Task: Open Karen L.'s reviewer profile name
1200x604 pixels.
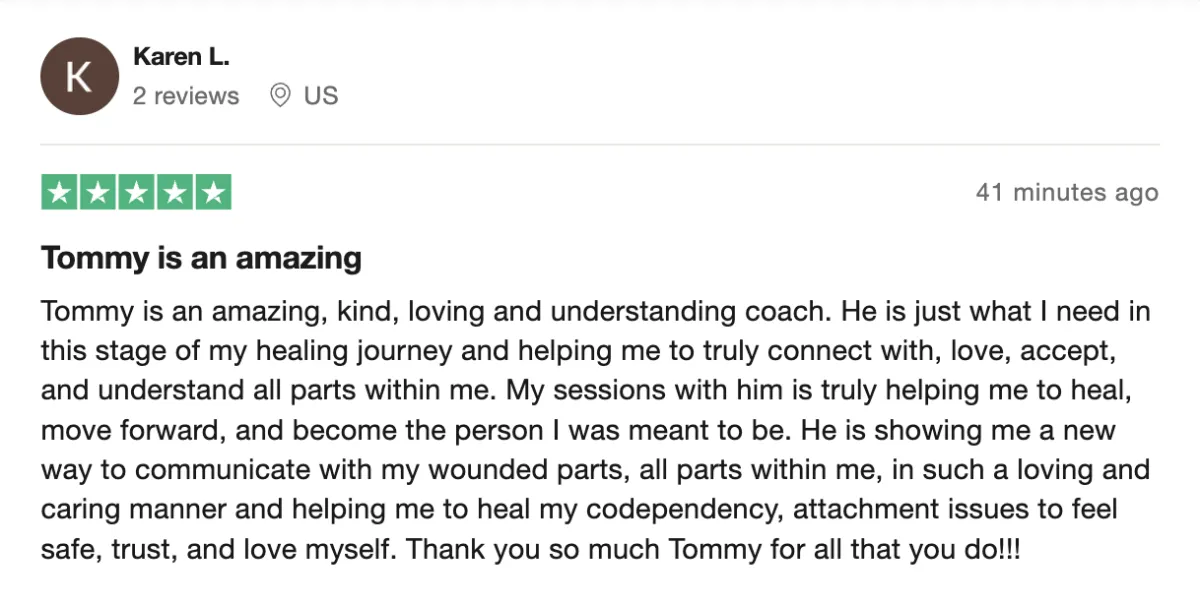Action: (x=181, y=57)
